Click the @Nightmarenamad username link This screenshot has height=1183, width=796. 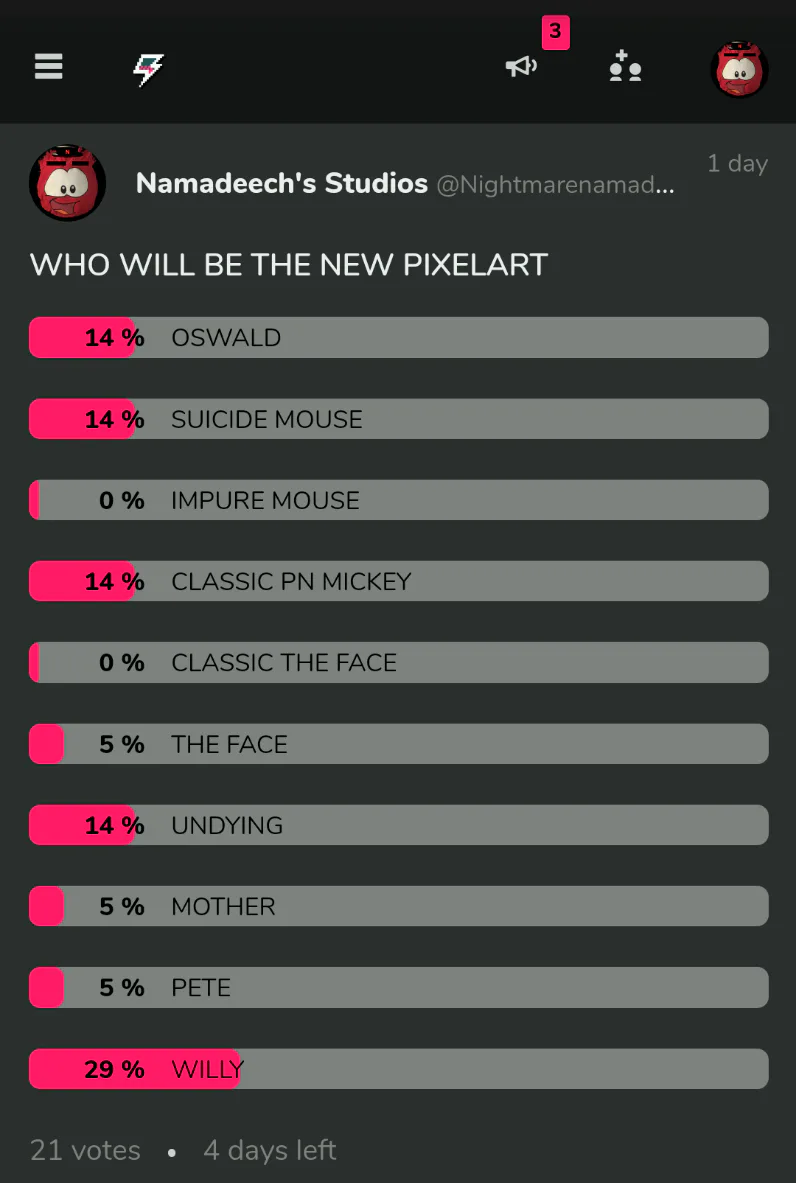(555, 185)
